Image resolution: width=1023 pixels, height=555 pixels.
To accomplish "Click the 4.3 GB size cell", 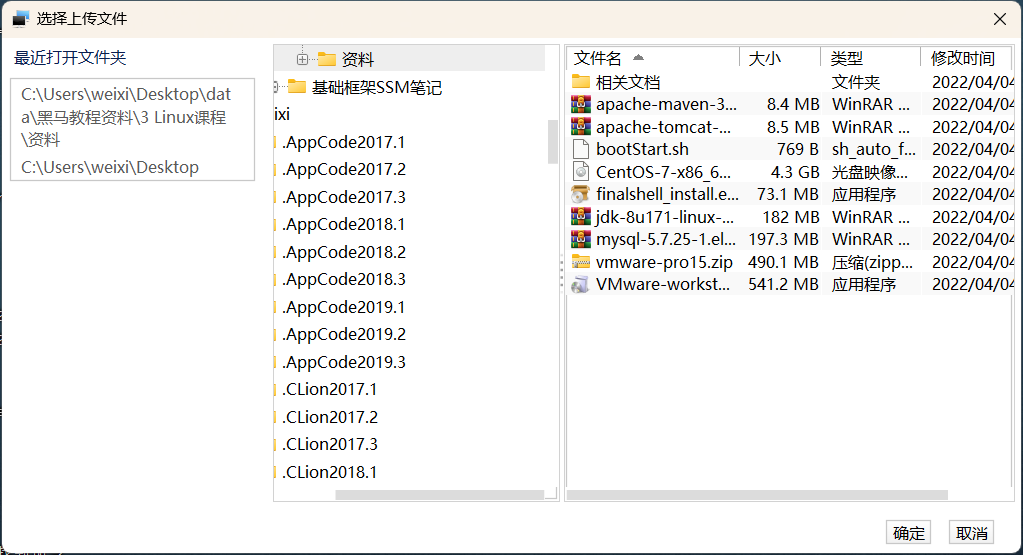I will (x=795, y=172).
